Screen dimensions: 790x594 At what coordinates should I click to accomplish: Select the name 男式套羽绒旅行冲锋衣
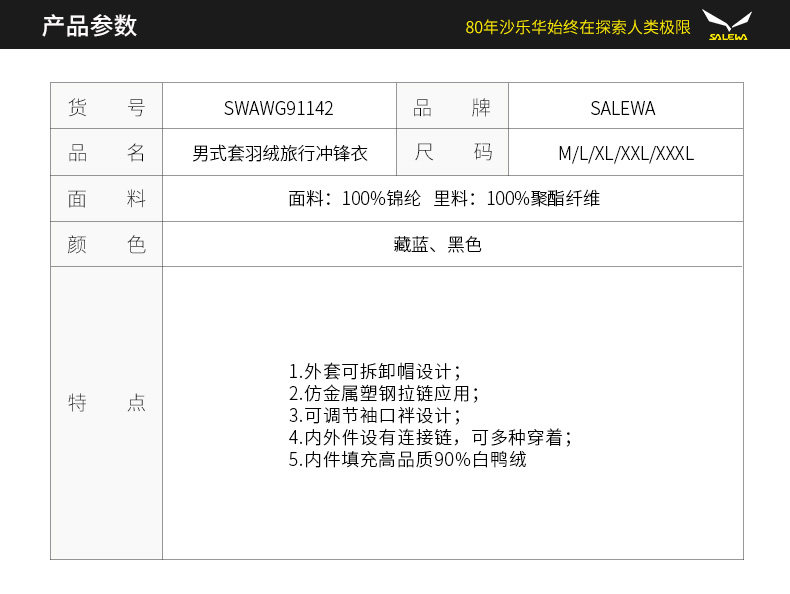tap(280, 153)
